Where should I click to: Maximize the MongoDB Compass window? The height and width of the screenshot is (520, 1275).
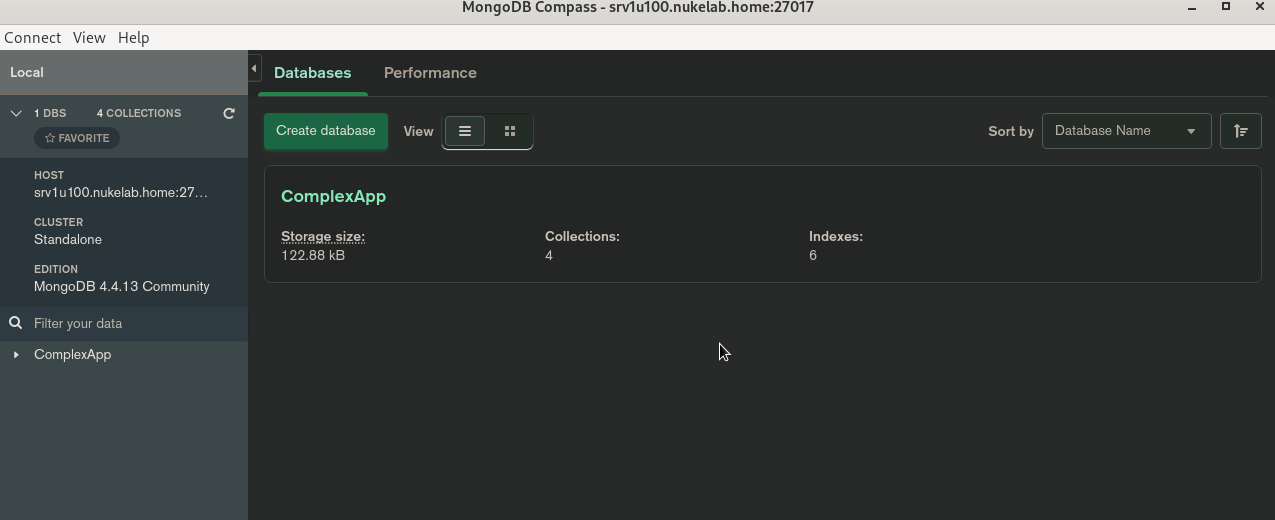pos(1225,7)
